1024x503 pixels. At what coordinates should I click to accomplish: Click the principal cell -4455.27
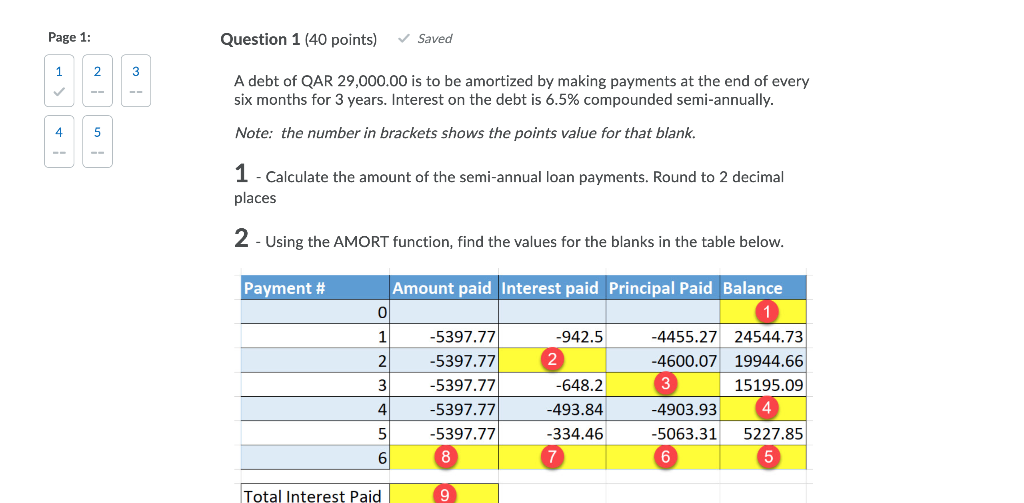click(664, 337)
